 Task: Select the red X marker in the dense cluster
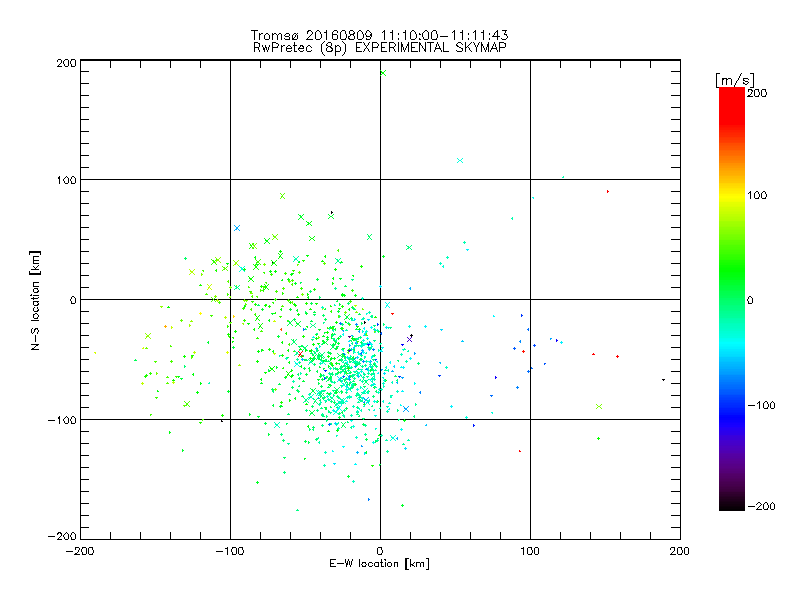click(x=301, y=353)
